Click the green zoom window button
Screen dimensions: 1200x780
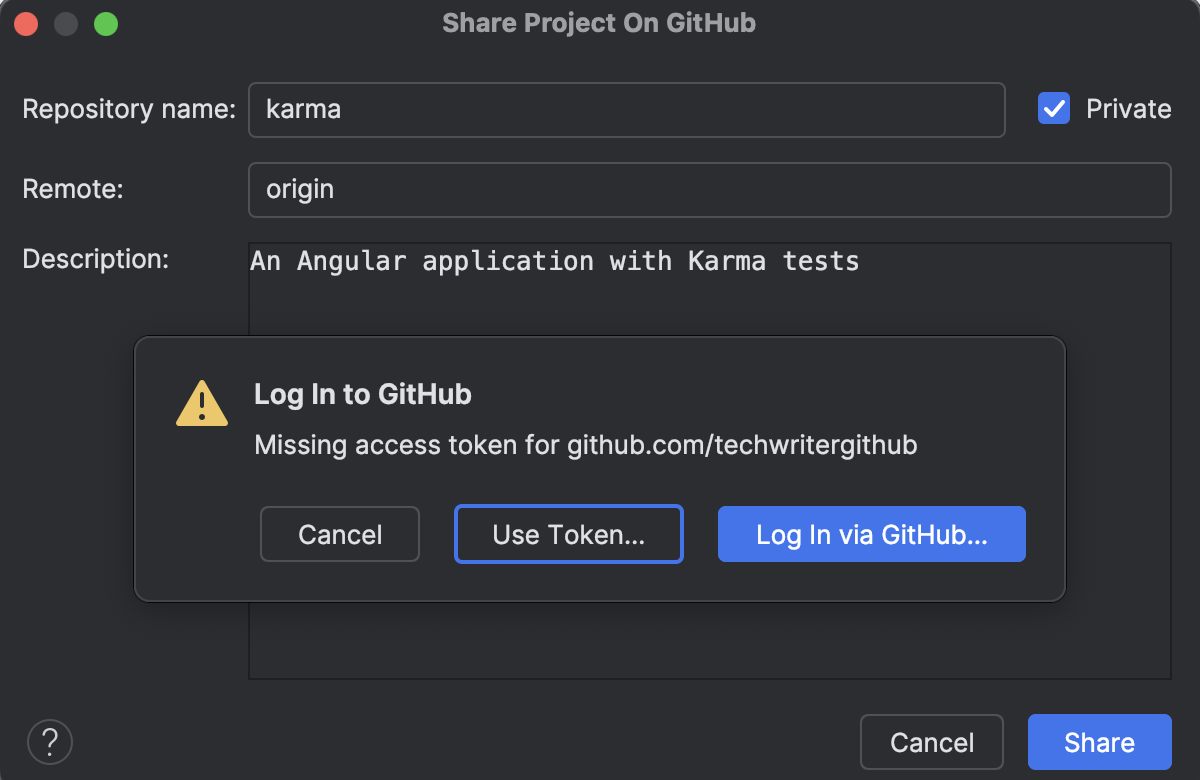[x=104, y=23]
